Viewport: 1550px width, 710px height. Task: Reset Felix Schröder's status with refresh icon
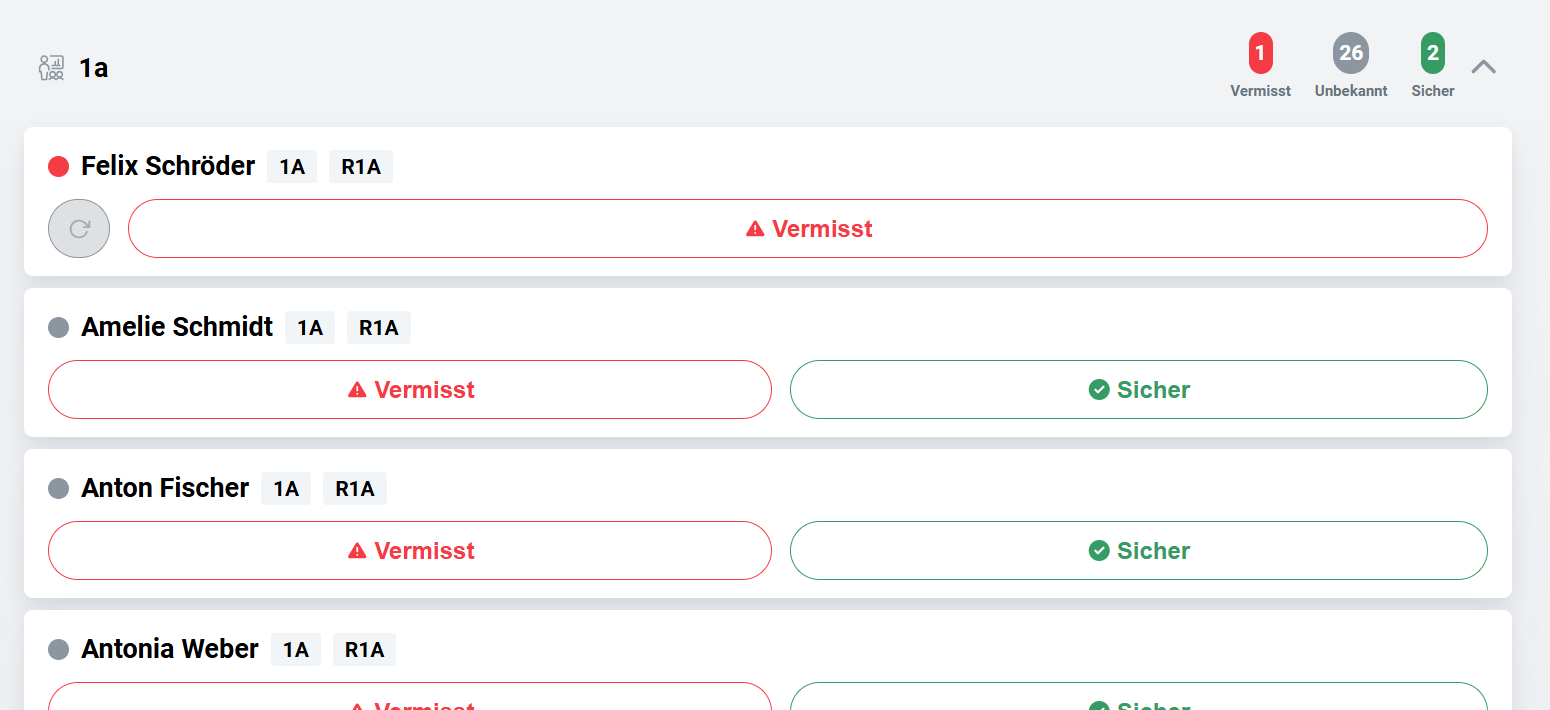[x=79, y=229]
